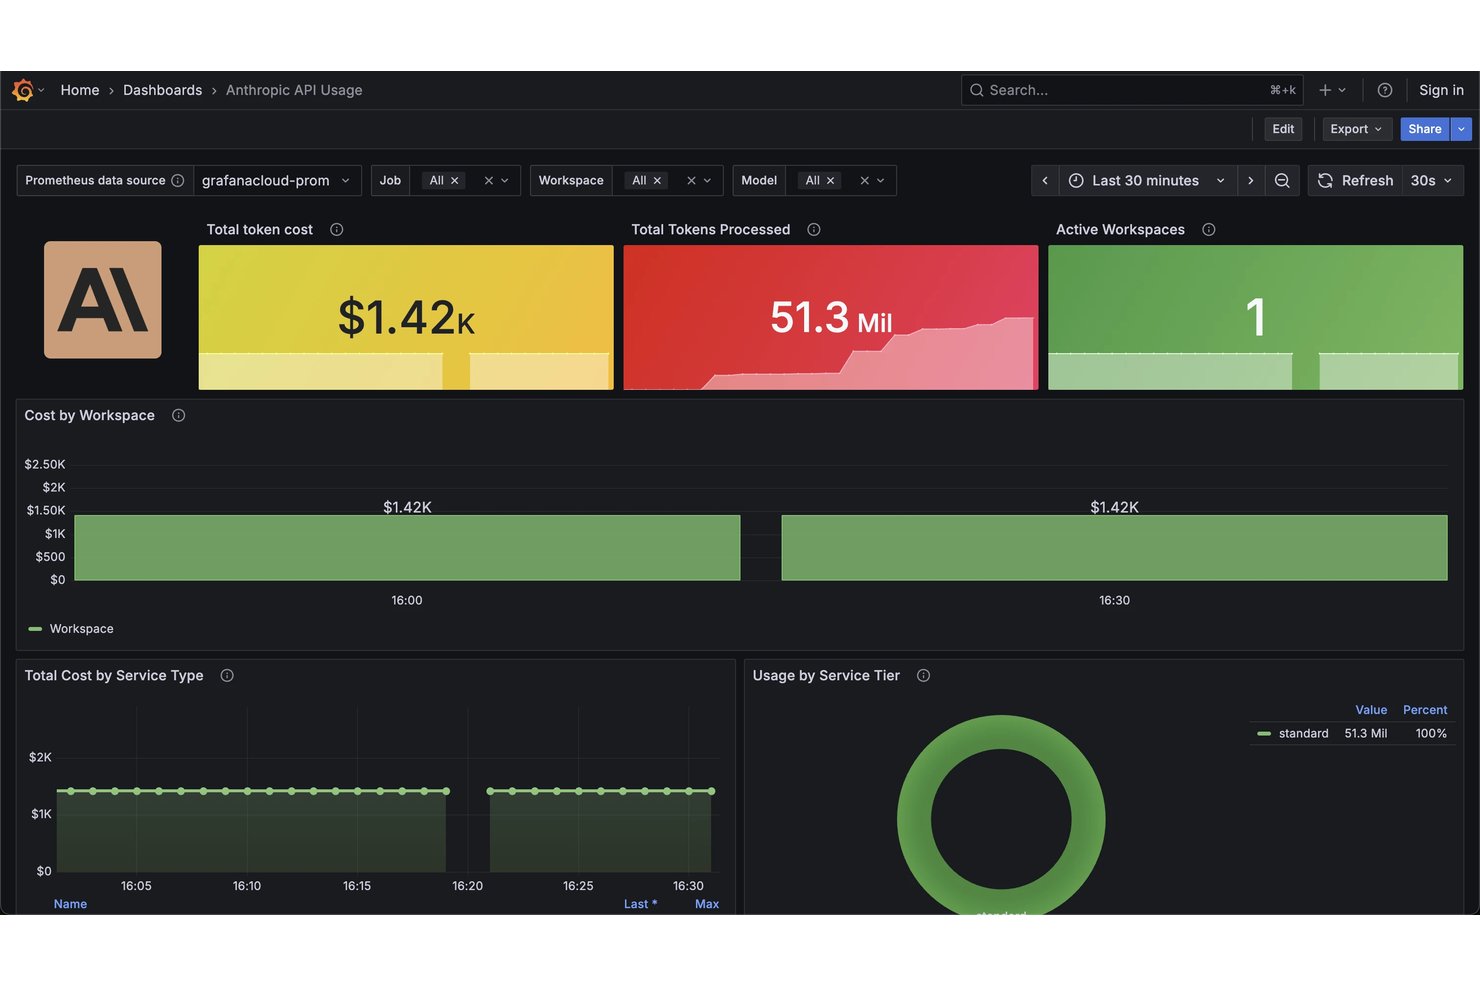This screenshot has height=987, width=1480.
Task: Sort the legend by Value column
Action: point(1371,710)
